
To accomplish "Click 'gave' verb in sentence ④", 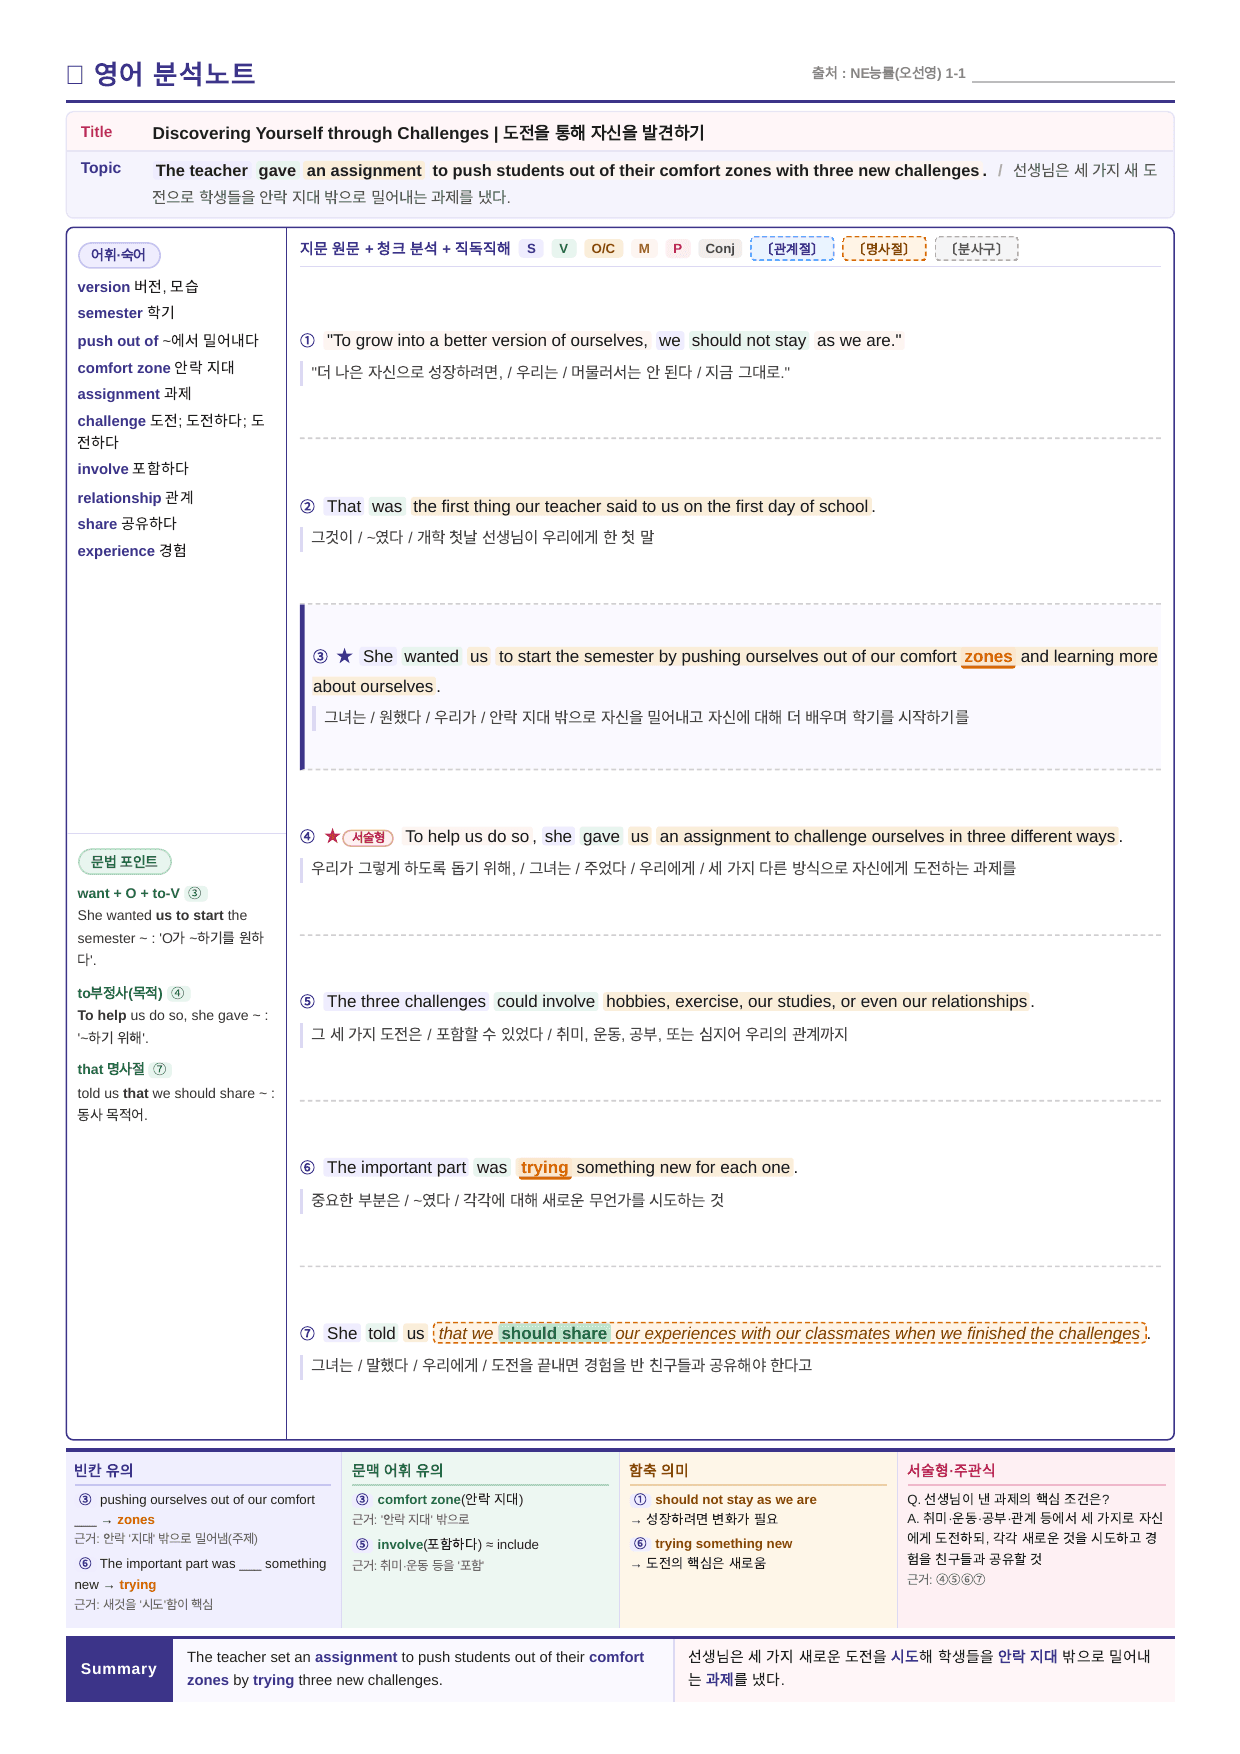I will (601, 837).
